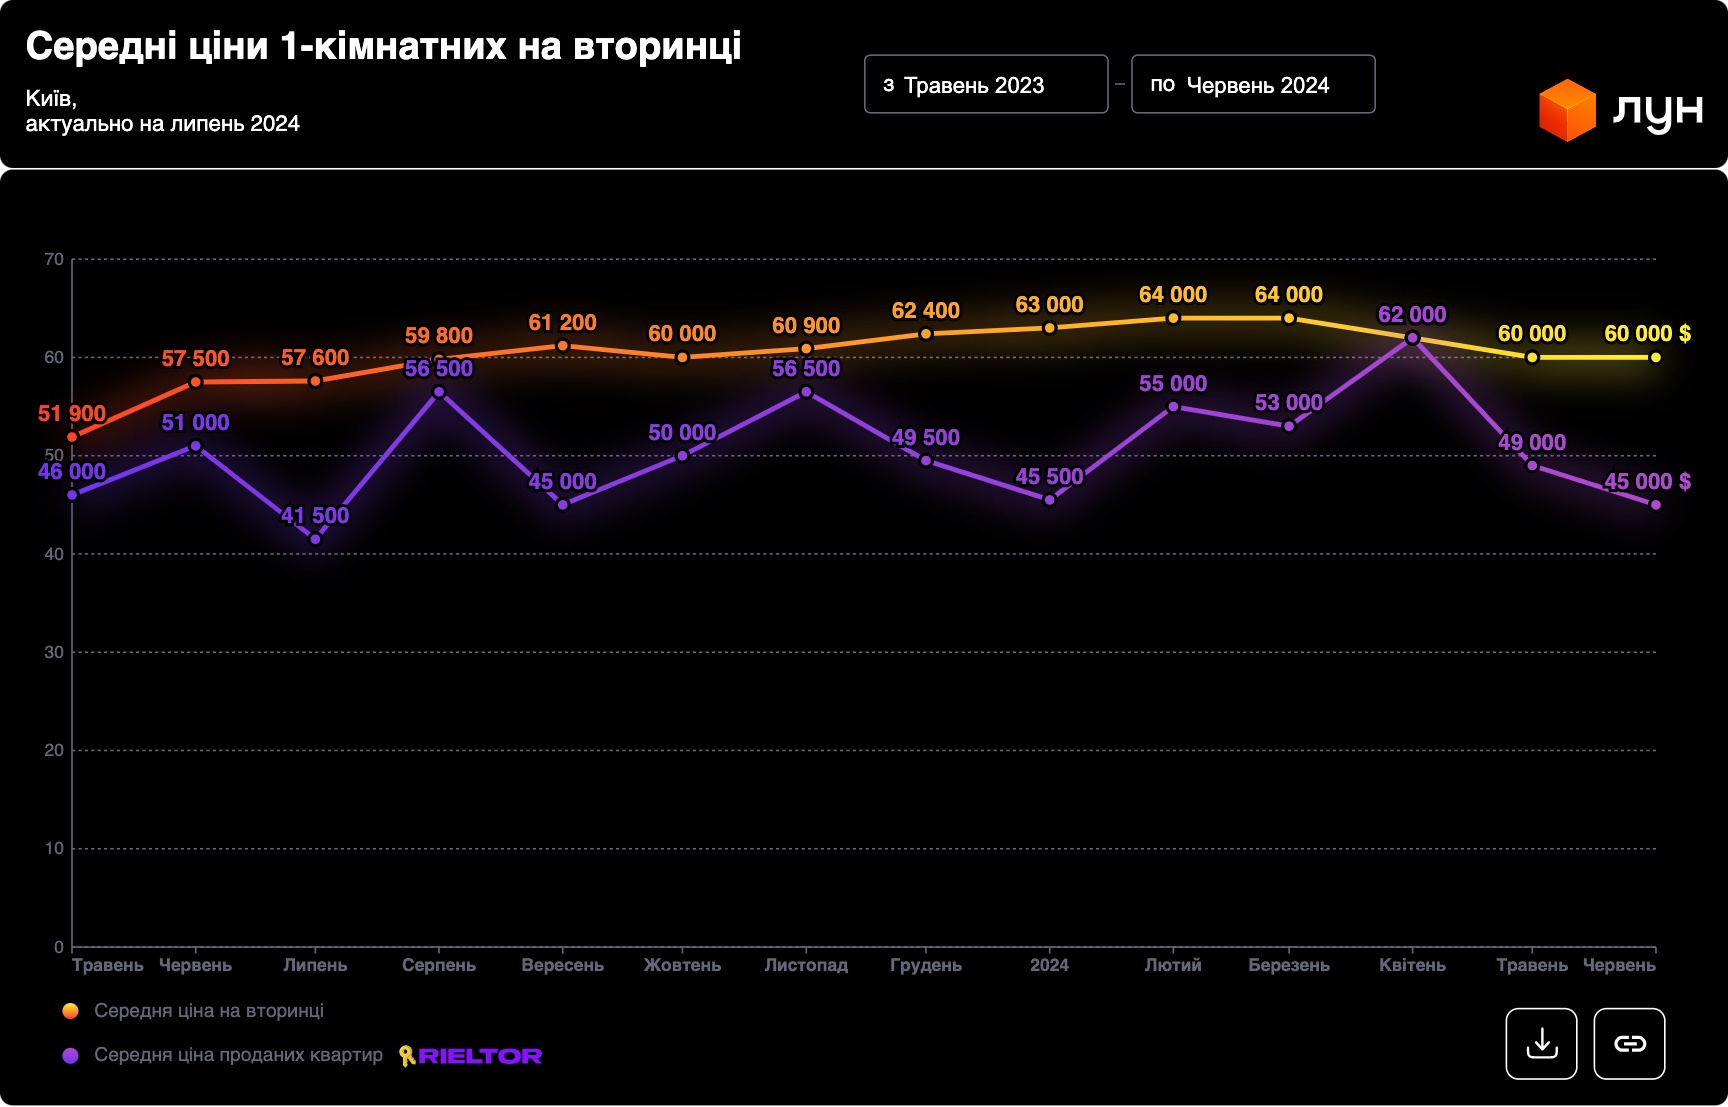Click the copy link icon
This screenshot has width=1728, height=1107.
1629,1044
